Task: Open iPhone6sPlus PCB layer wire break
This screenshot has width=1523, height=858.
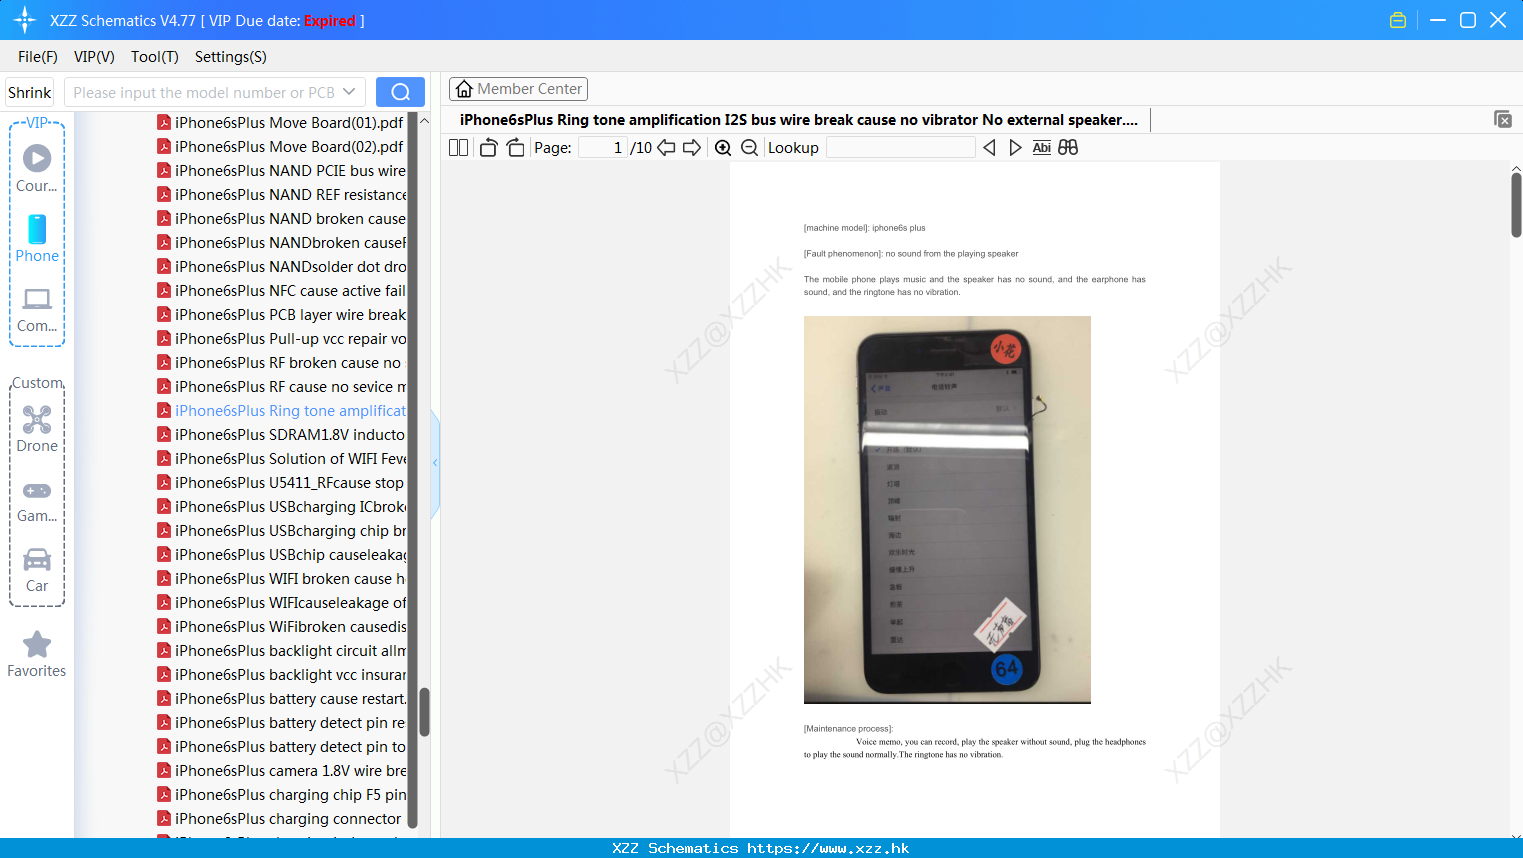Action: [x=281, y=315]
